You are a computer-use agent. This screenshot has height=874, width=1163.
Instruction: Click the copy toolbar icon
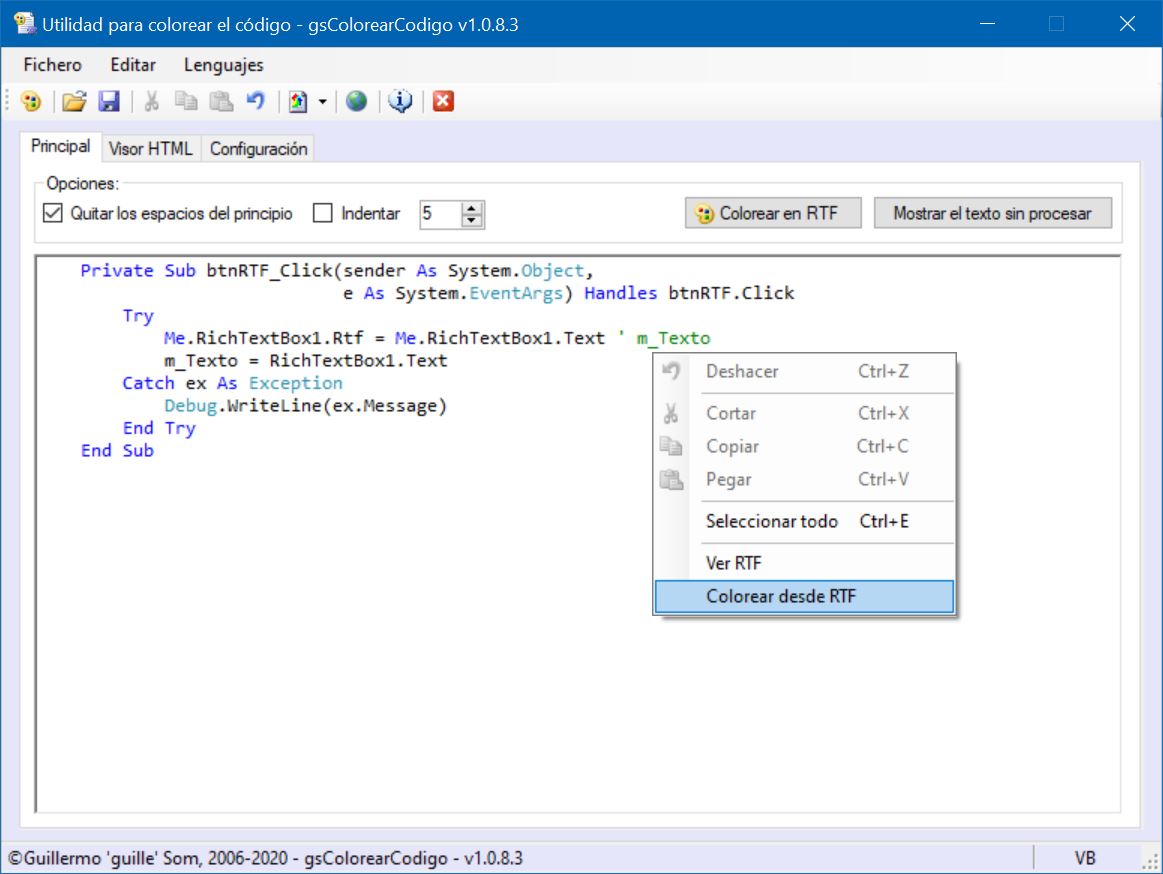point(186,101)
